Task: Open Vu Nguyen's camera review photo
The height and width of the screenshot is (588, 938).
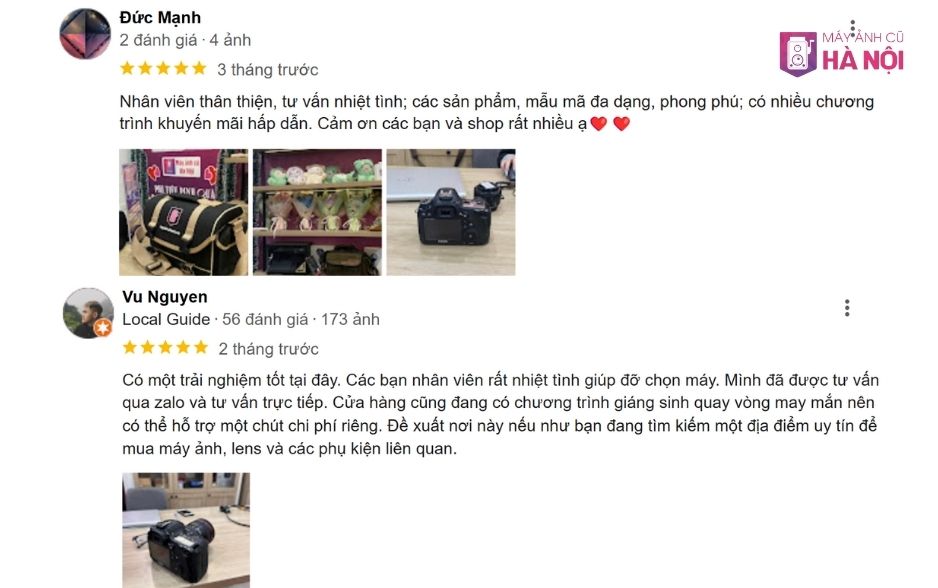Action: click(186, 530)
